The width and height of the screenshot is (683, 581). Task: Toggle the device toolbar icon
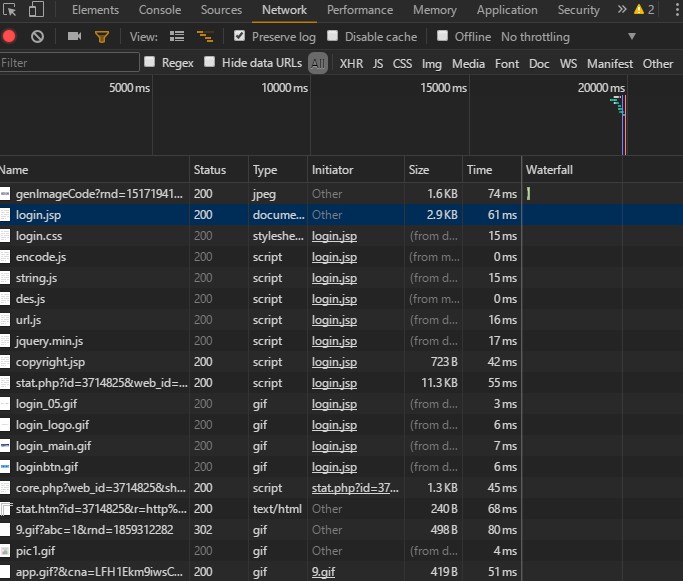(x=35, y=10)
